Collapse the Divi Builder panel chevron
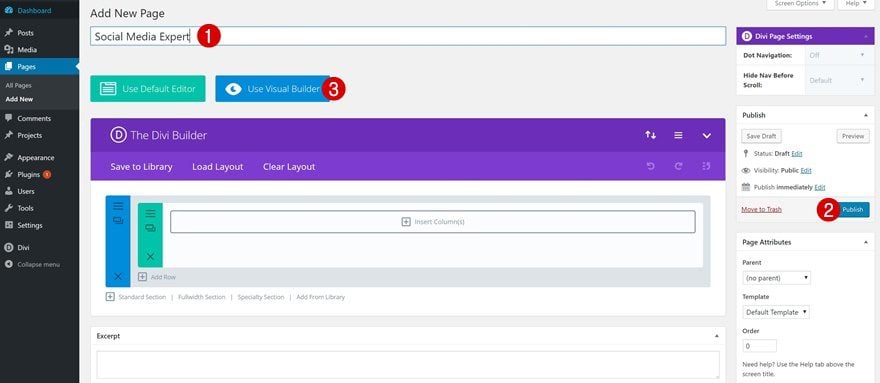The width and height of the screenshot is (880, 383). coord(707,136)
